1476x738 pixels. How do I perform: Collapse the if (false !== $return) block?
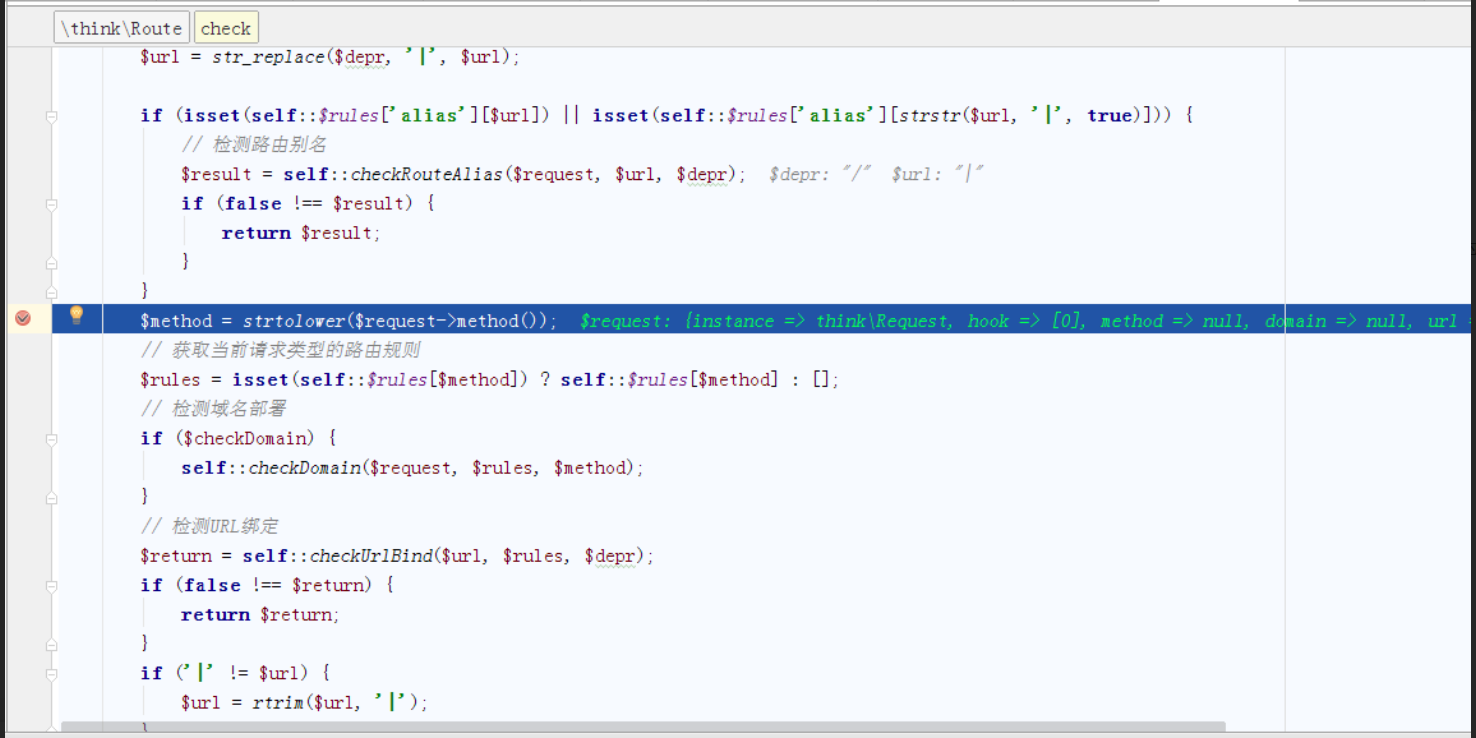(x=51, y=585)
